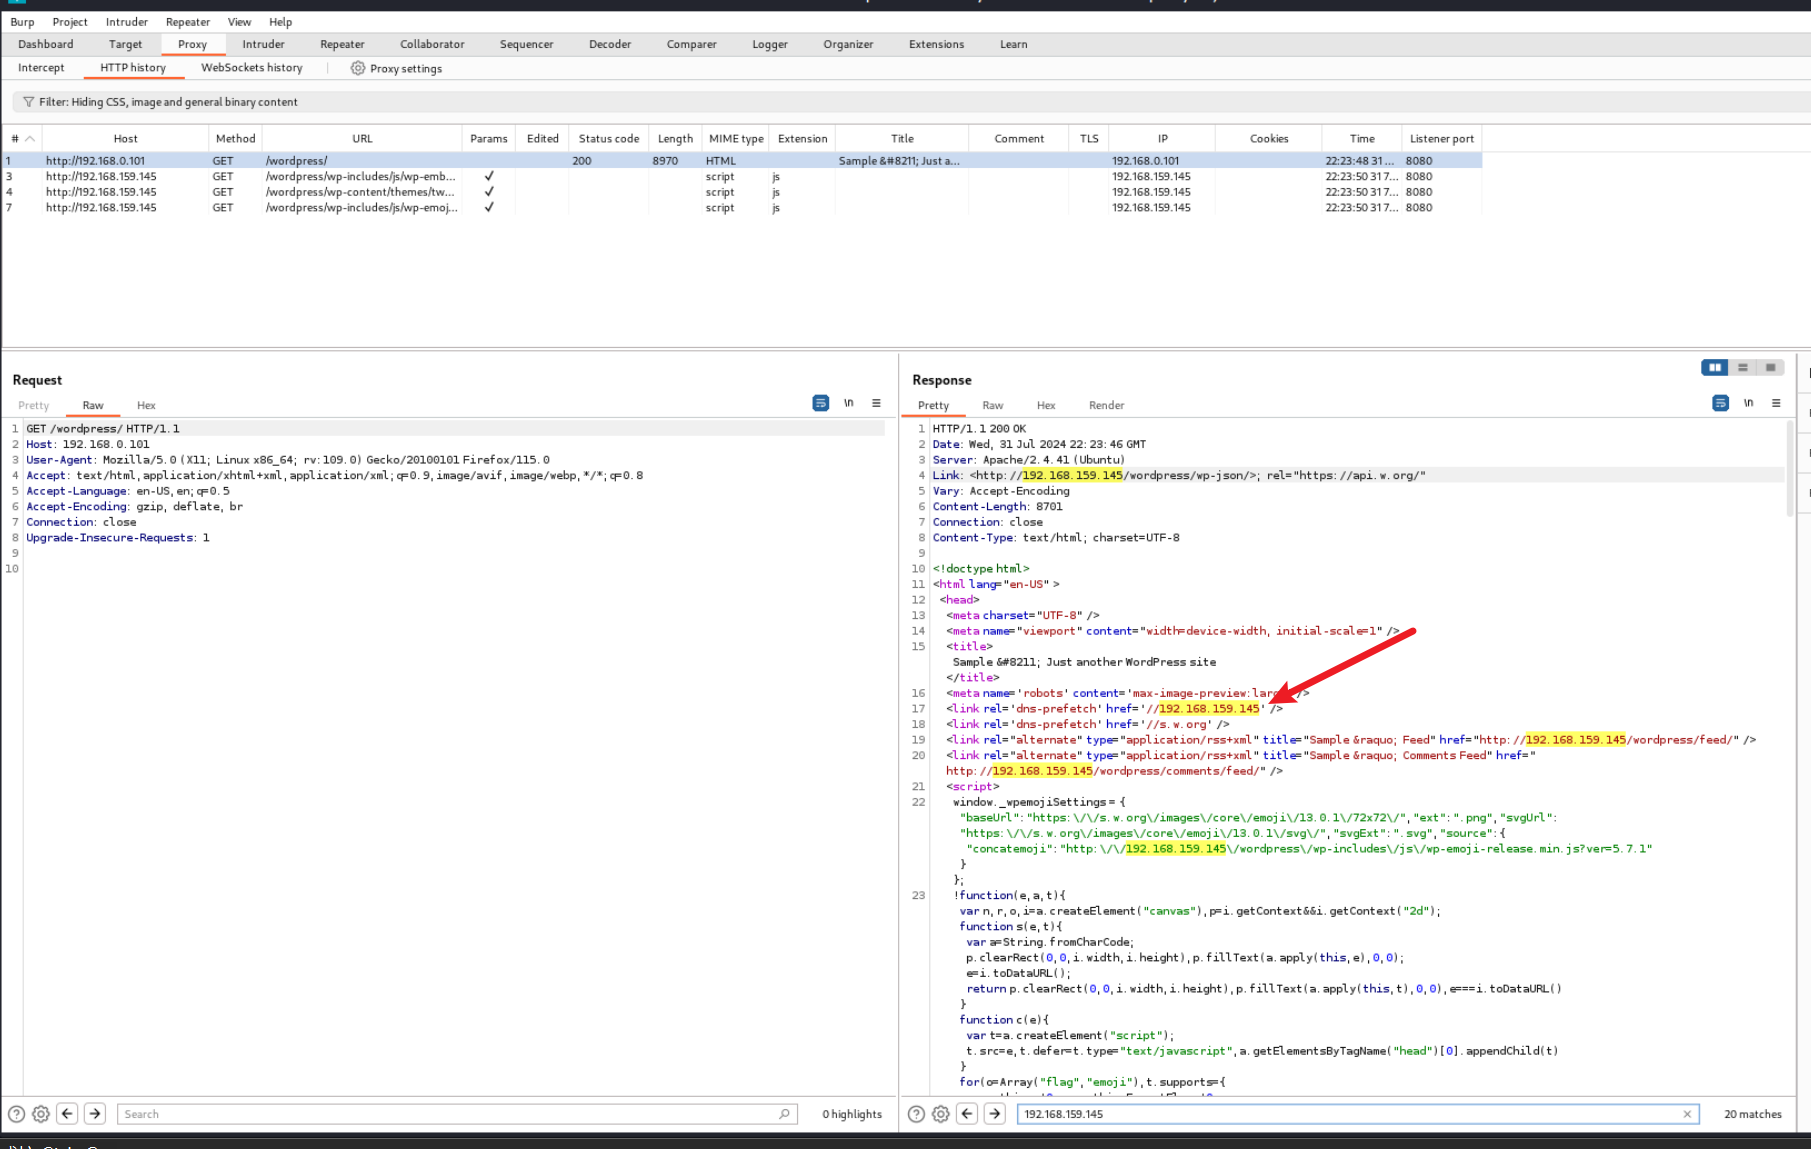Switch to top/bottom layout view icon
Viewport: 1811px width, 1149px height.
point(1742,367)
